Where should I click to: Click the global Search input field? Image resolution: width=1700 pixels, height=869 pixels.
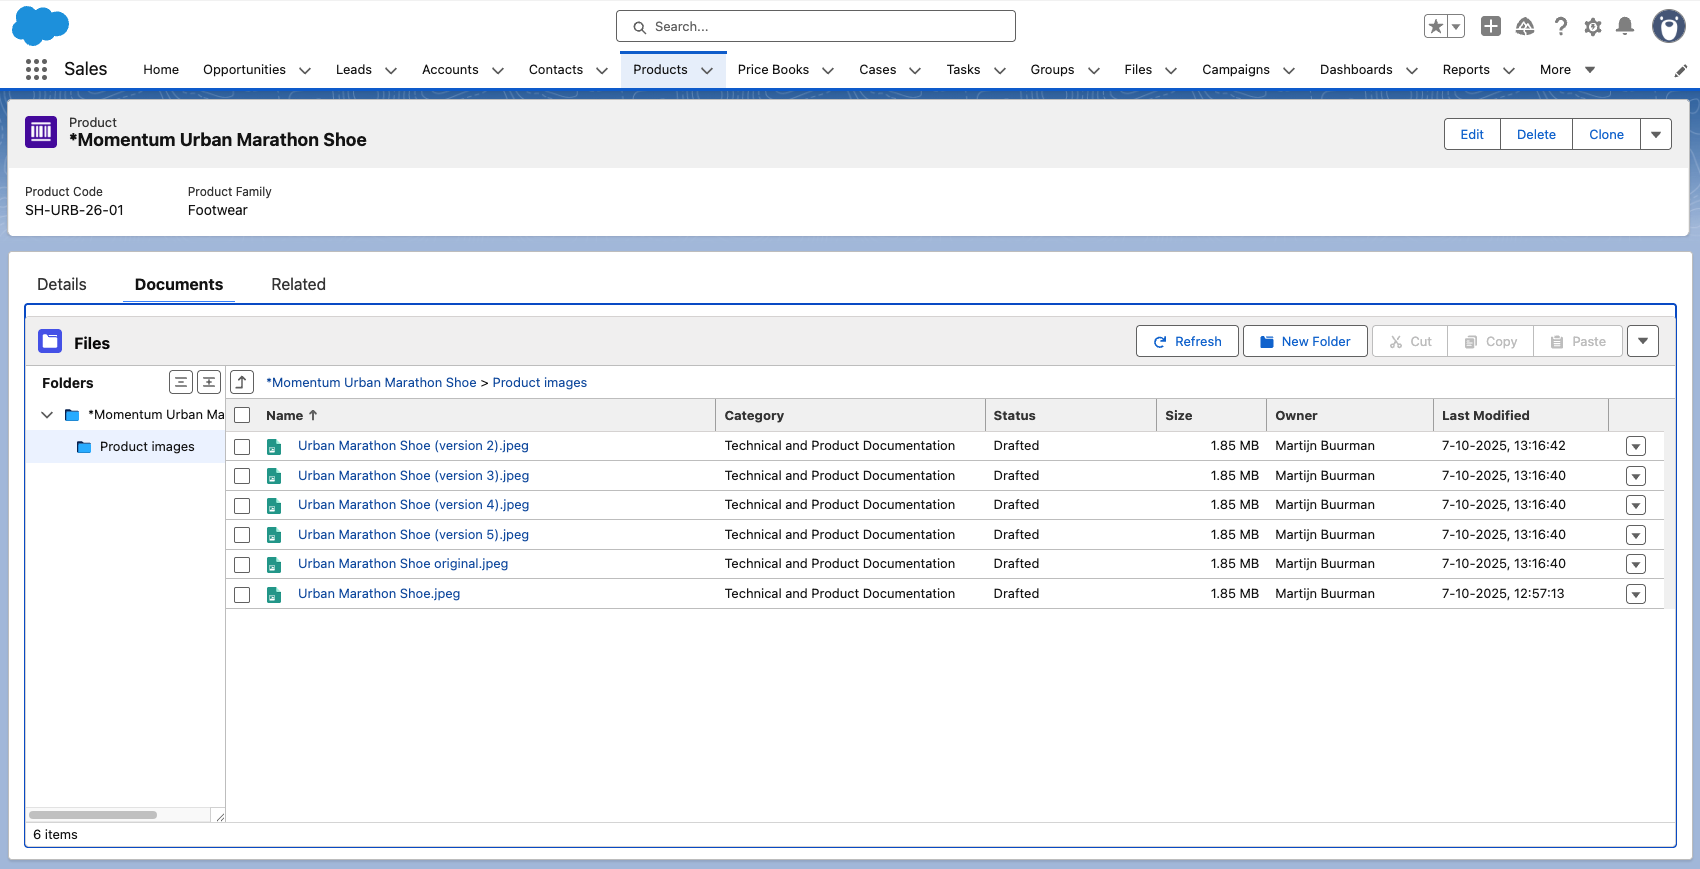pyautogui.click(x=816, y=26)
